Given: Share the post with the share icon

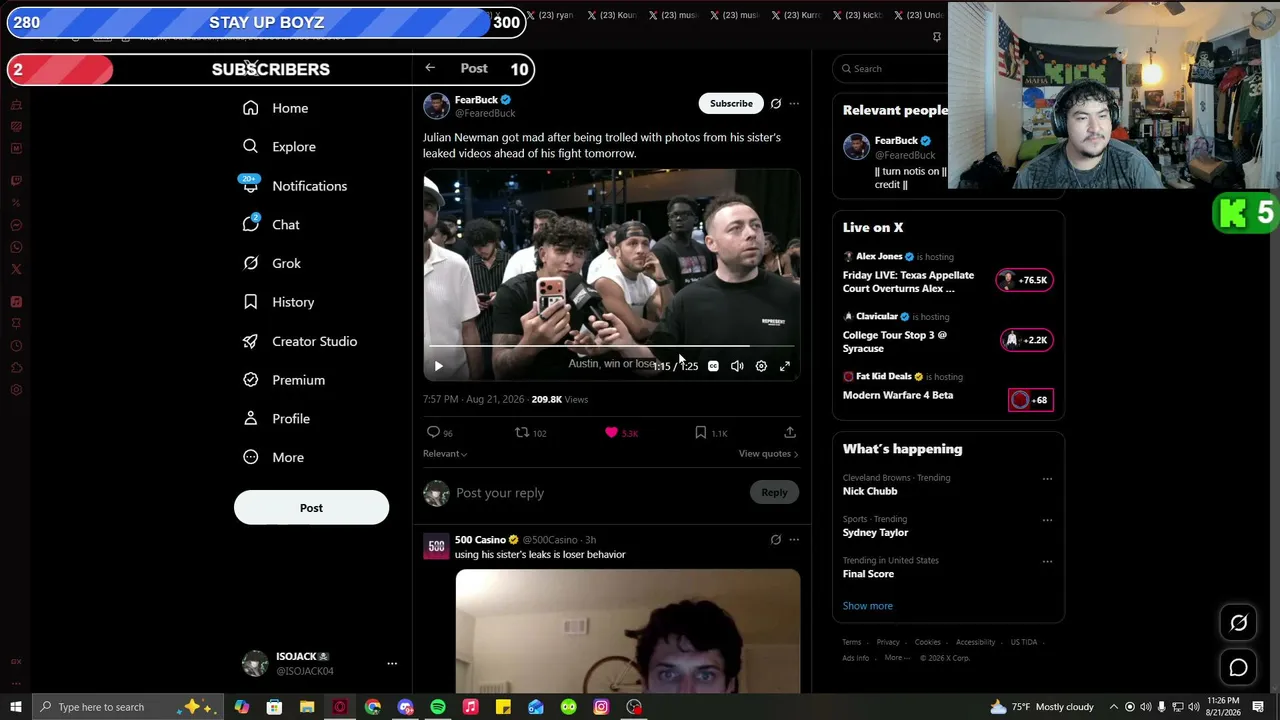Looking at the screenshot, I should [x=790, y=432].
